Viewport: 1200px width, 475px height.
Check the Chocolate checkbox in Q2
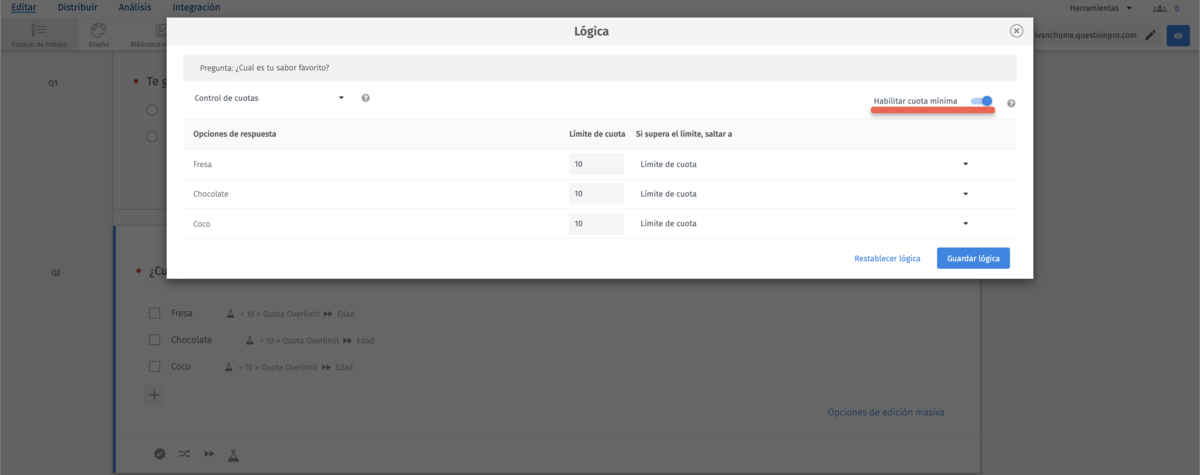pyautogui.click(x=155, y=340)
